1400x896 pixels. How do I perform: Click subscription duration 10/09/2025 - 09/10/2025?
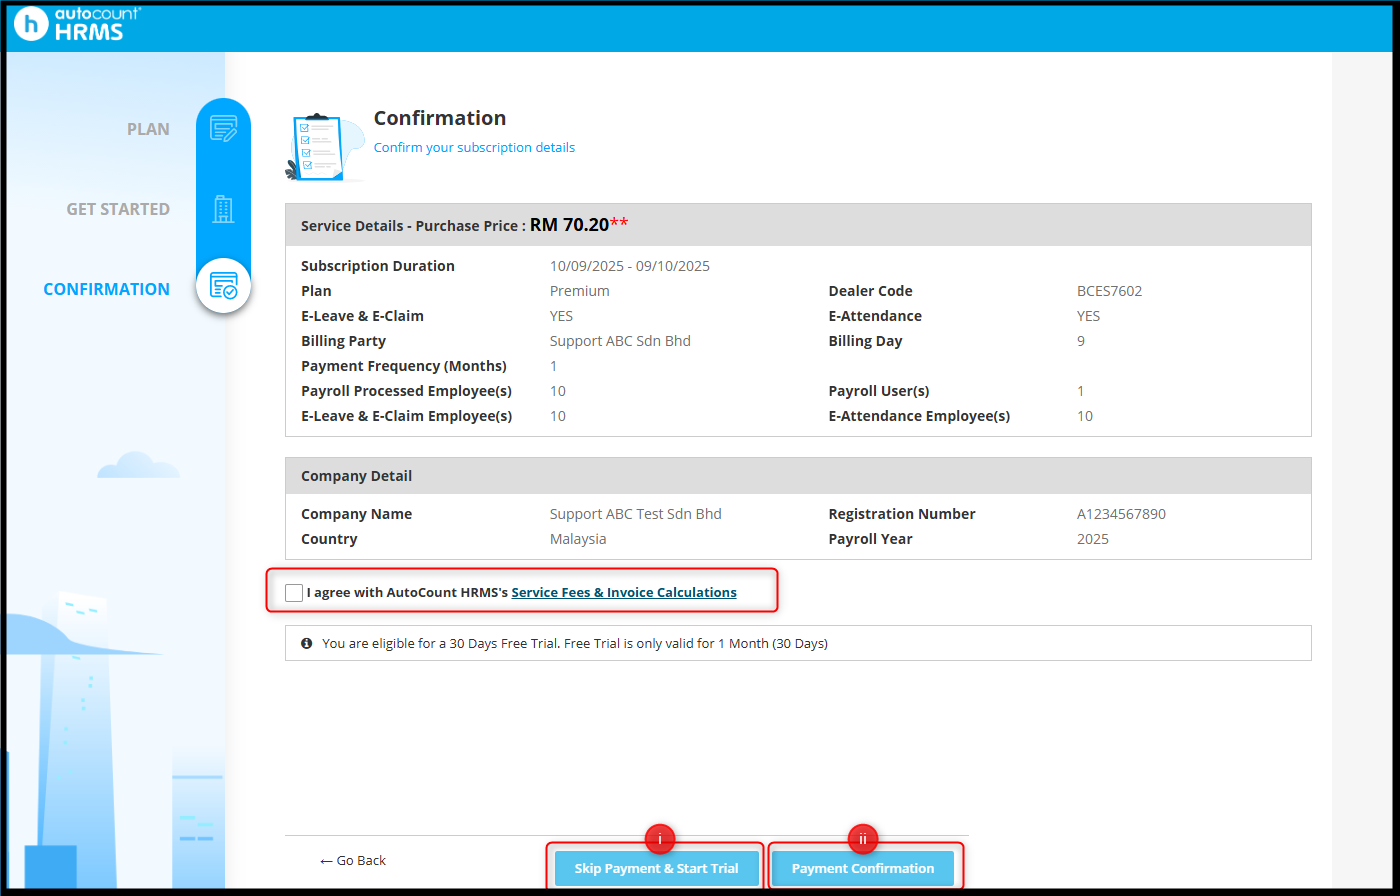[630, 266]
